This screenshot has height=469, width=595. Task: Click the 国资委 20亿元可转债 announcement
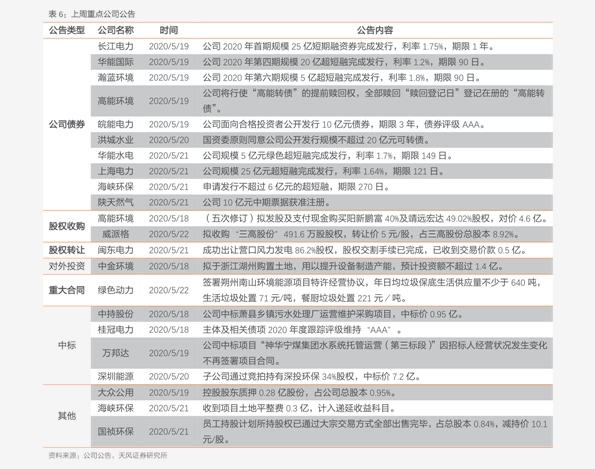(316, 140)
